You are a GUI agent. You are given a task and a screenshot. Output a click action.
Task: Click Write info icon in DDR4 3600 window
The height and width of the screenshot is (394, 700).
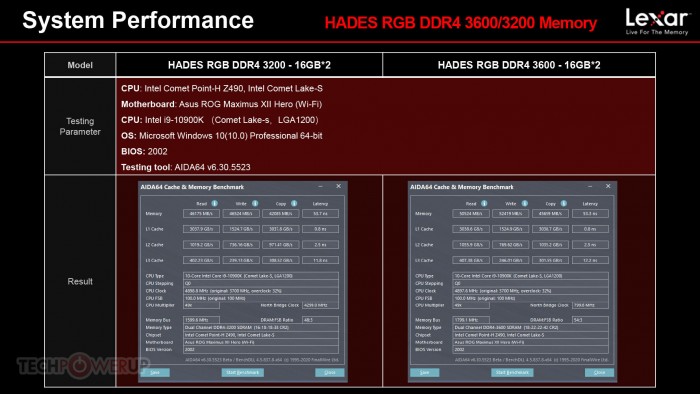(x=525, y=203)
